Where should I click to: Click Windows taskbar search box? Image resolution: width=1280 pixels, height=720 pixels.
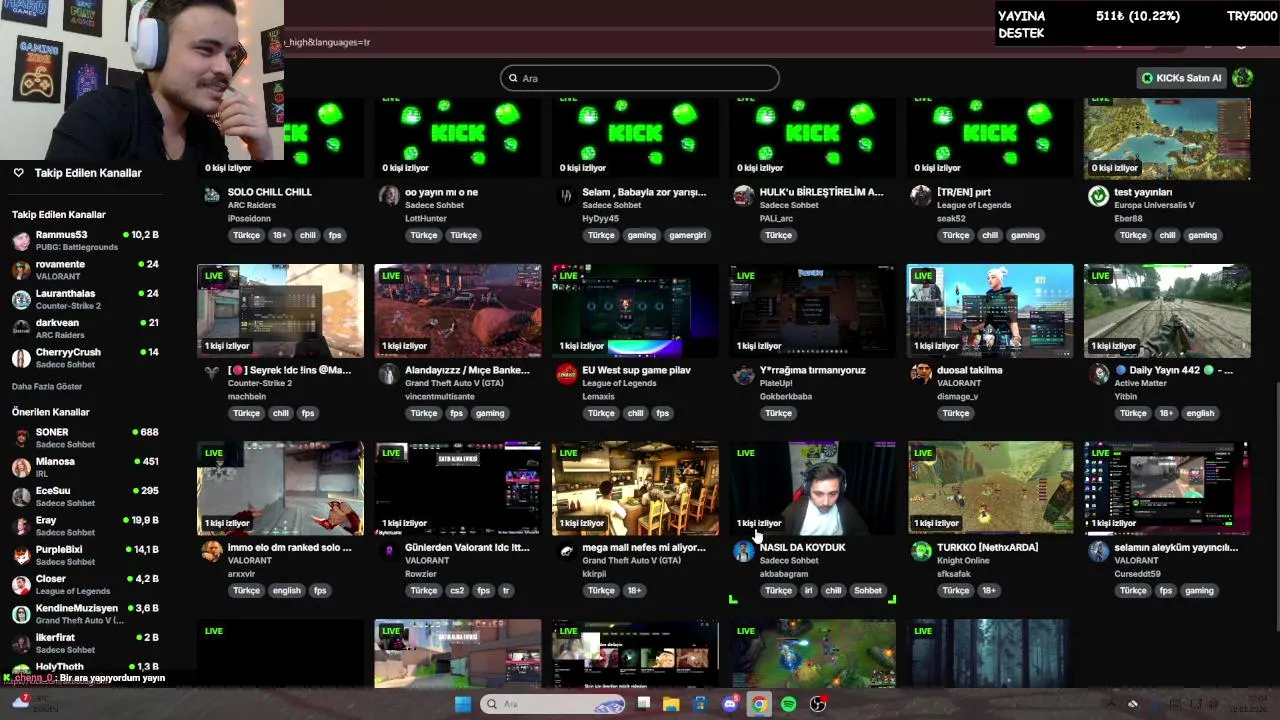click(553, 704)
